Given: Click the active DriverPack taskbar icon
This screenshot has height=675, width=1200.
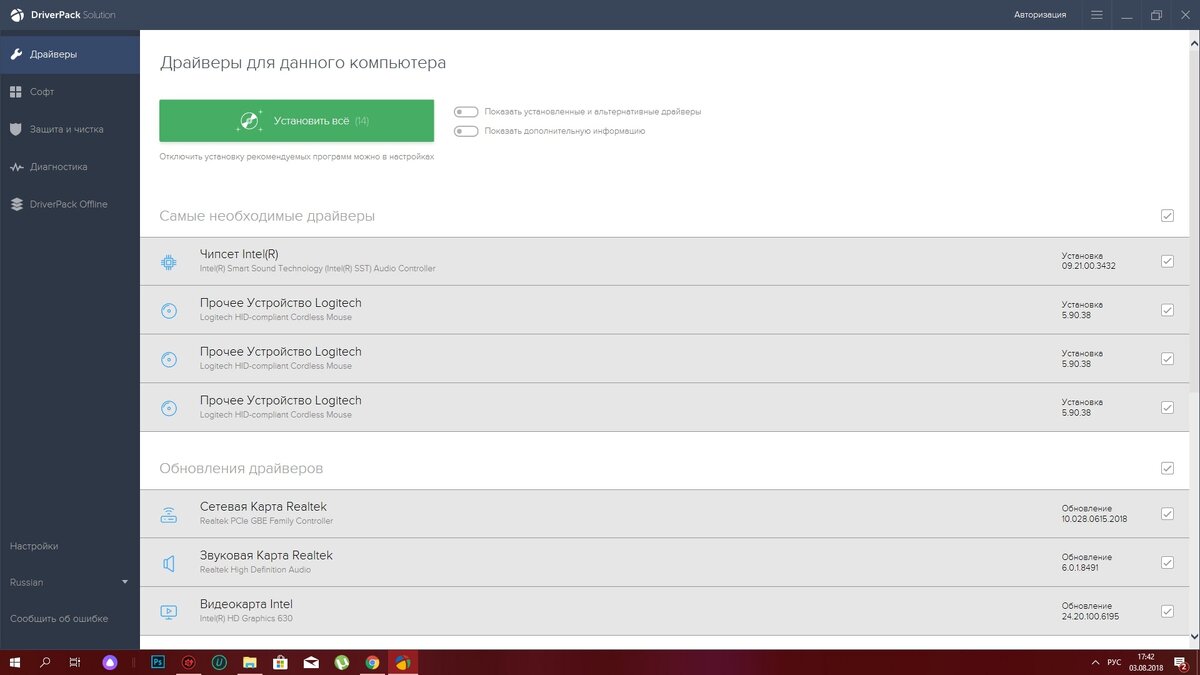Looking at the screenshot, I should 403,662.
